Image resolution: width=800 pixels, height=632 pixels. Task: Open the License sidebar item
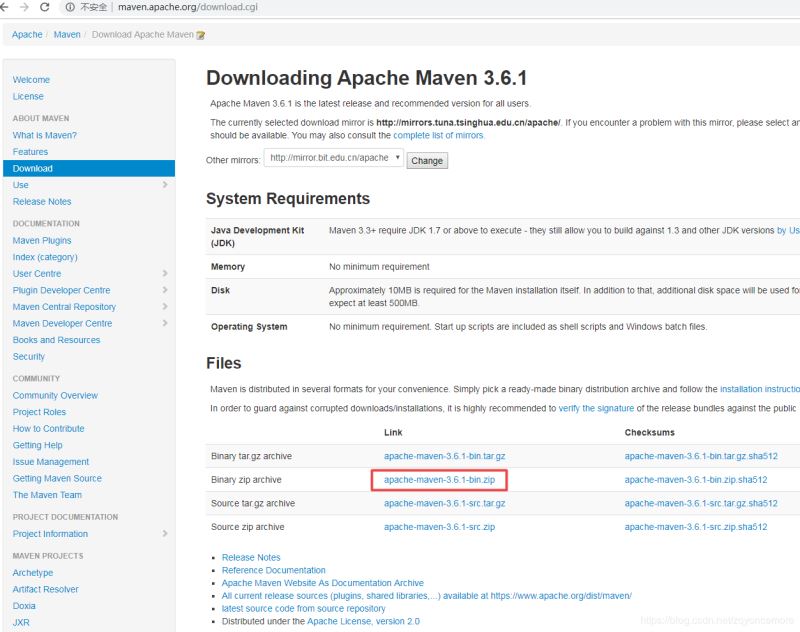(28, 96)
